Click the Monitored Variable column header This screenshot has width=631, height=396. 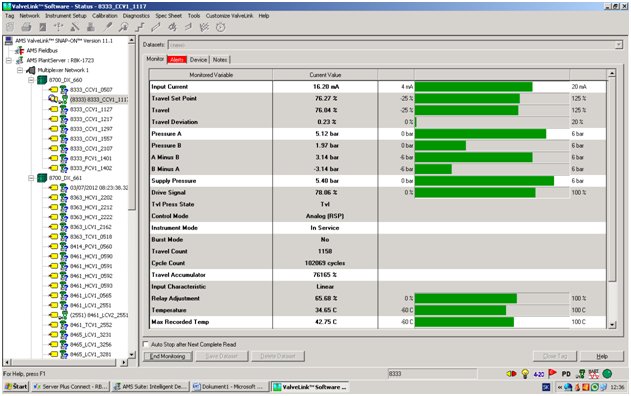tap(211, 75)
